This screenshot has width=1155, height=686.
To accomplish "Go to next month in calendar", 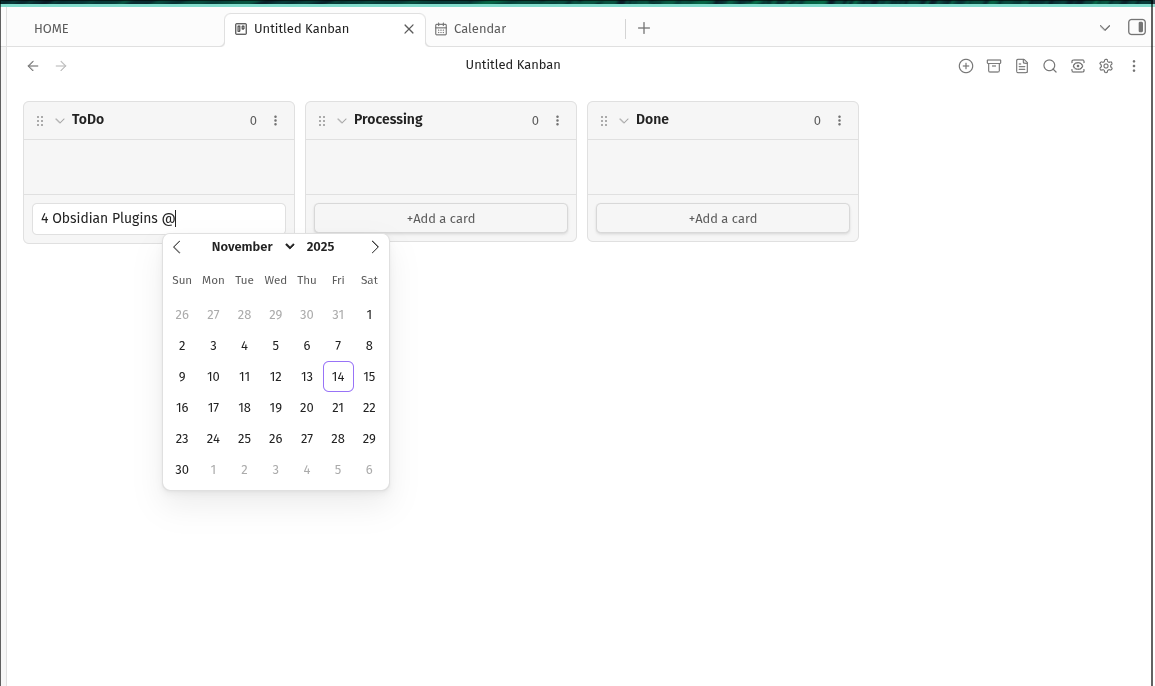I will (x=375, y=247).
